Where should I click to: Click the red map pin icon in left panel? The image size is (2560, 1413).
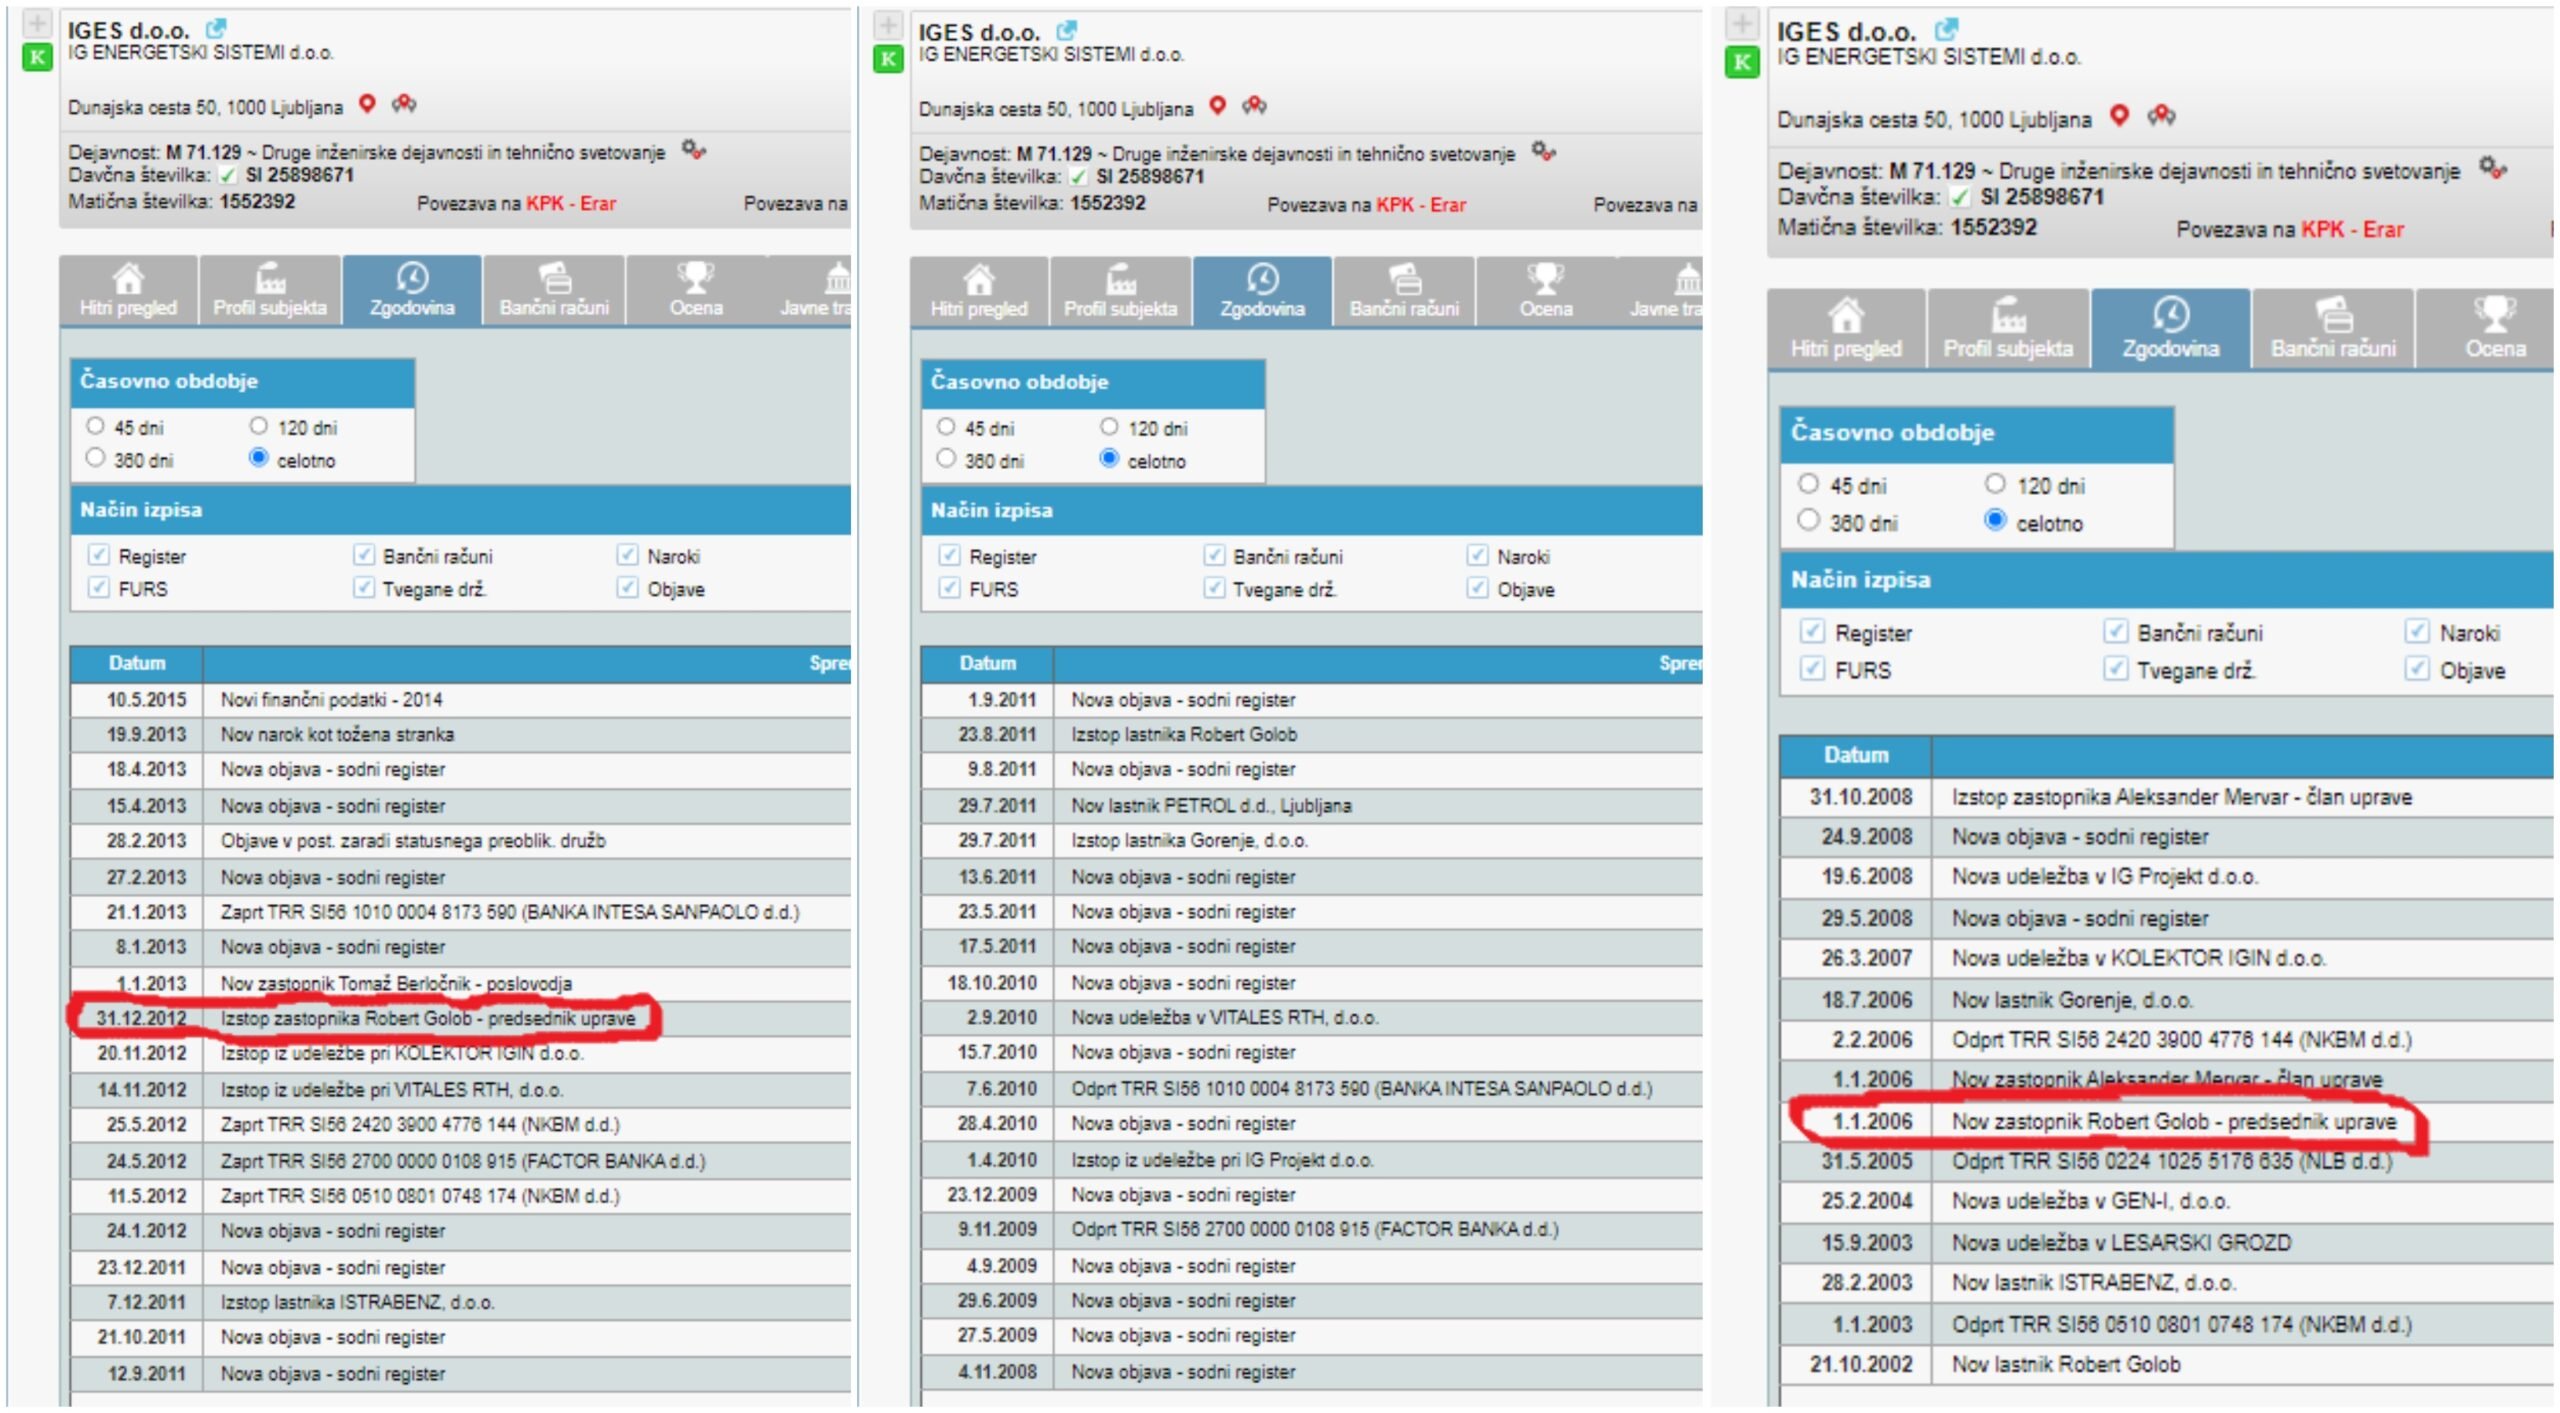tap(367, 104)
